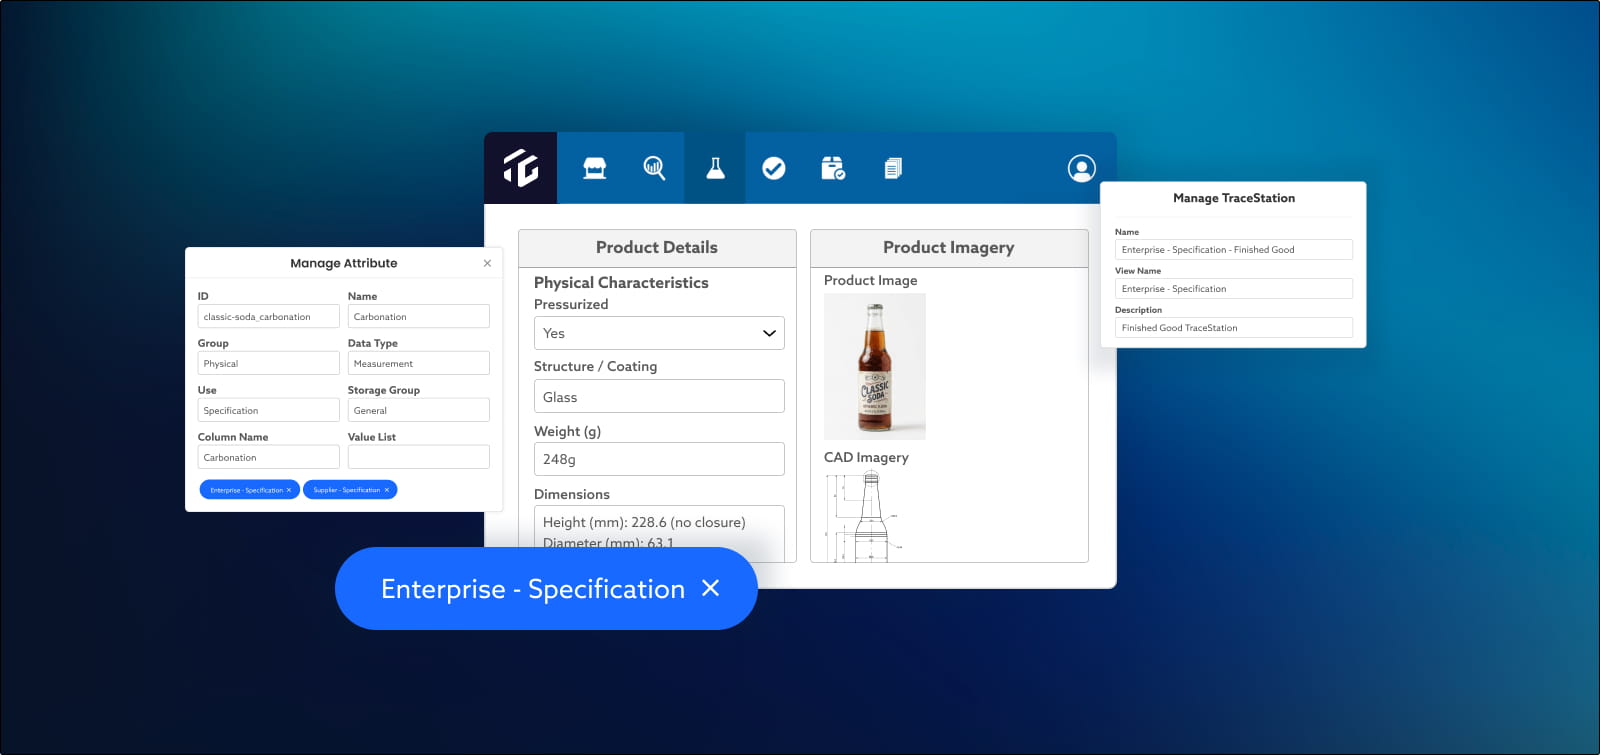The image size is (1600, 755).
Task: Click the Manage TraceStation title
Action: coord(1233,198)
